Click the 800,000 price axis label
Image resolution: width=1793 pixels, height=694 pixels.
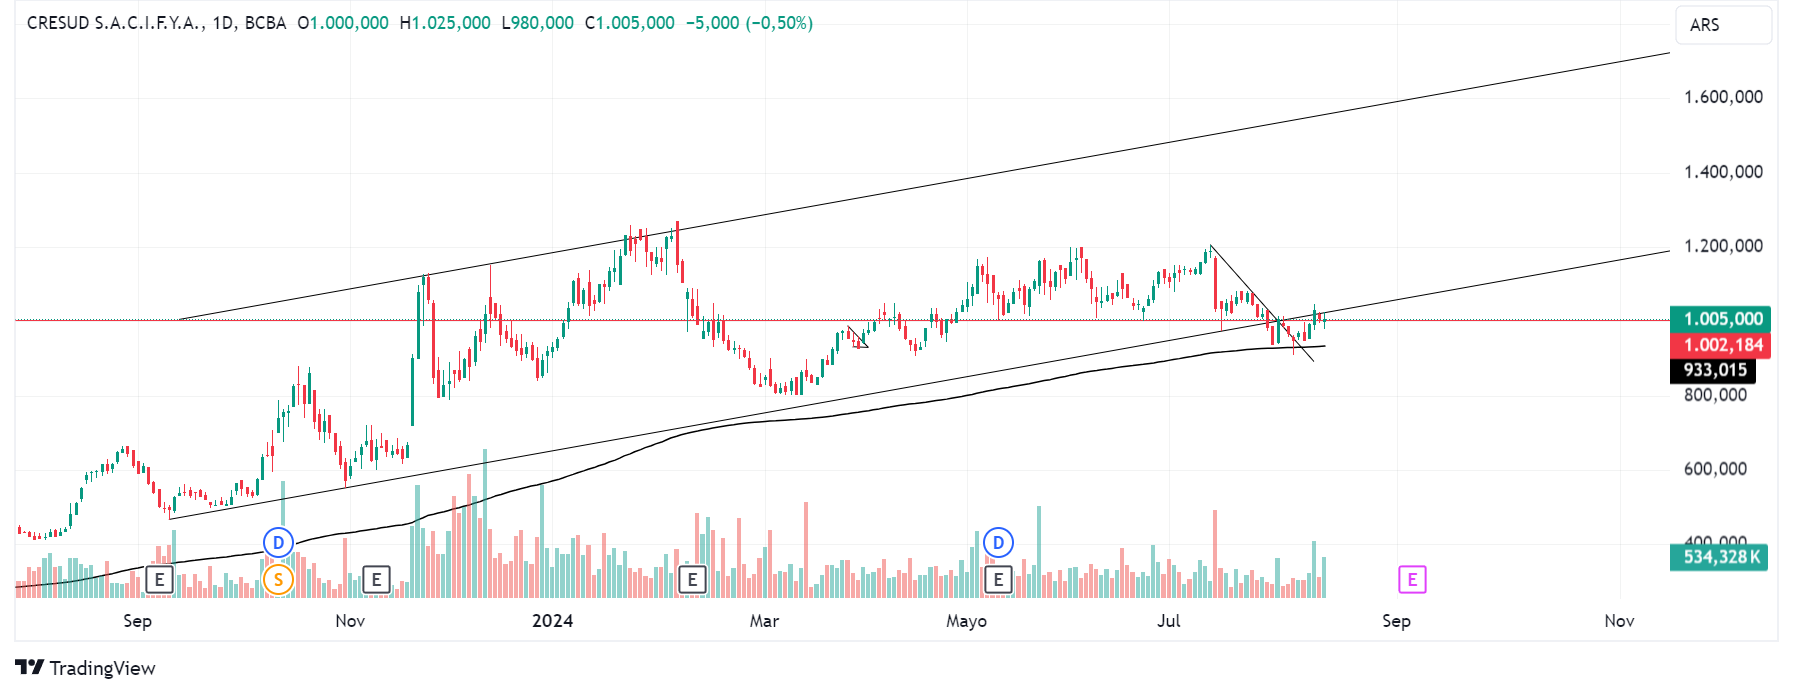click(x=1715, y=395)
